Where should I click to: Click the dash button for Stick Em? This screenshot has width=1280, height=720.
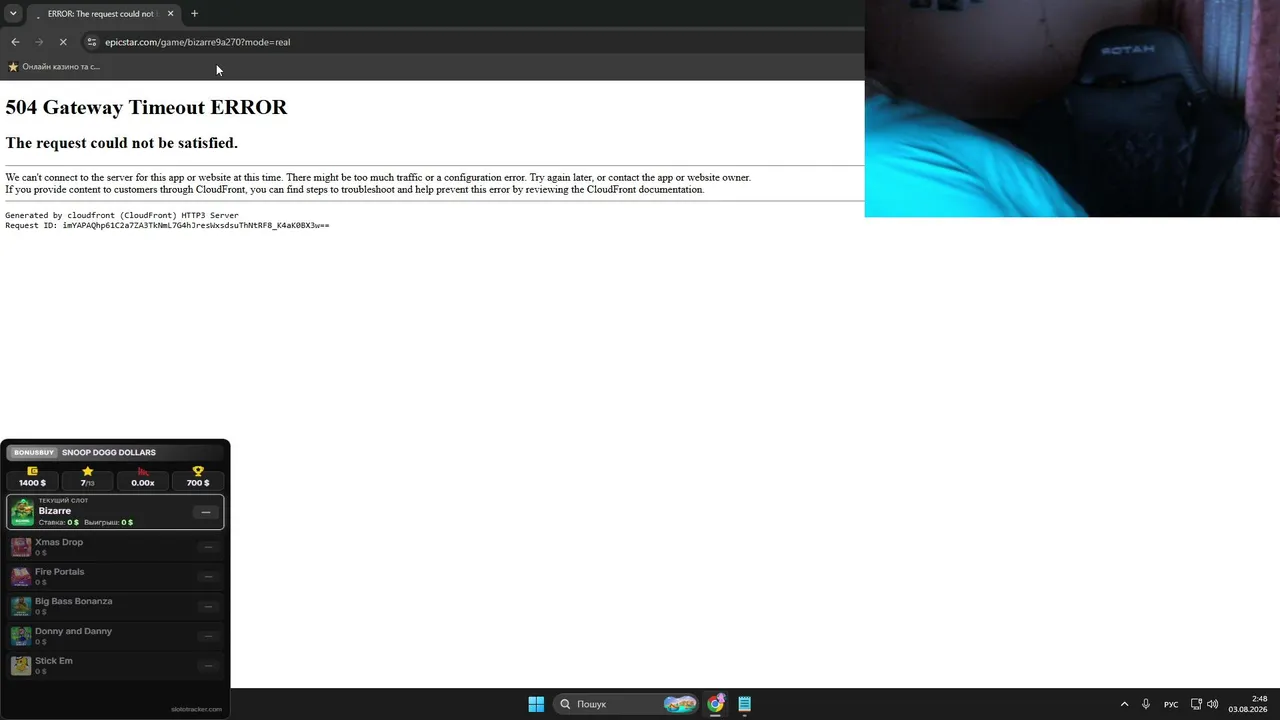tap(208, 665)
